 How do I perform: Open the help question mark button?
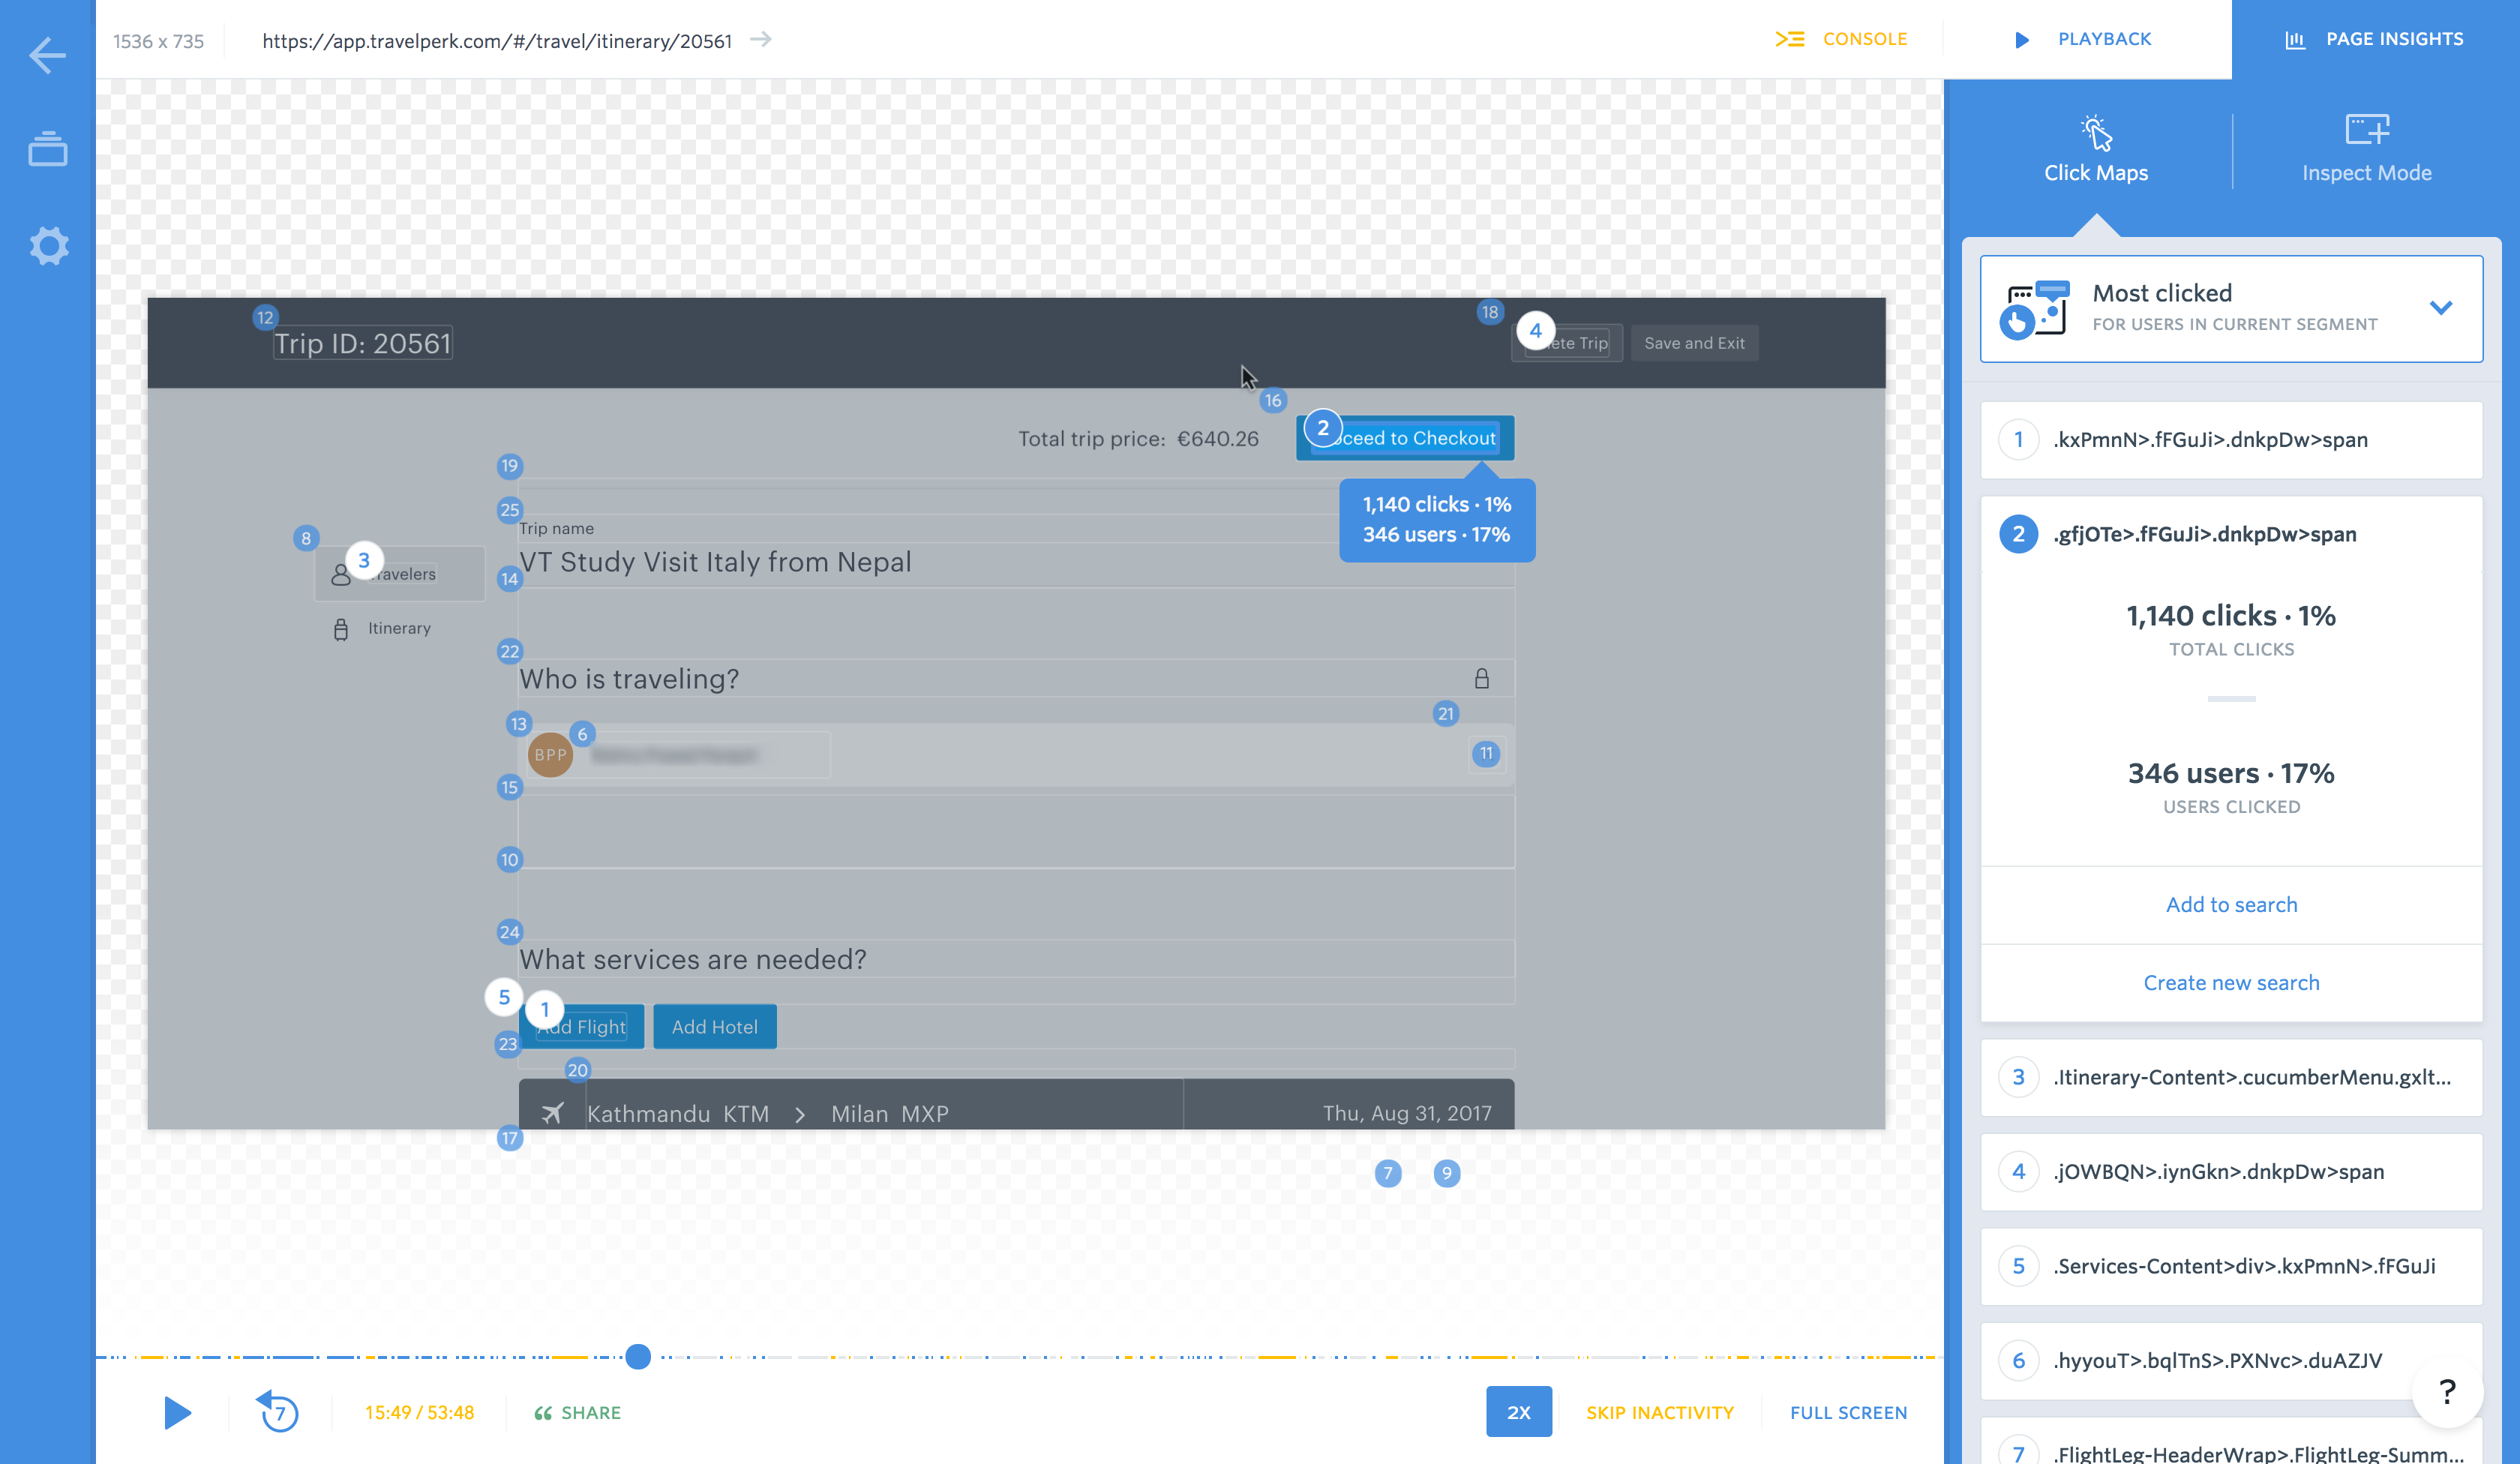click(x=2447, y=1391)
